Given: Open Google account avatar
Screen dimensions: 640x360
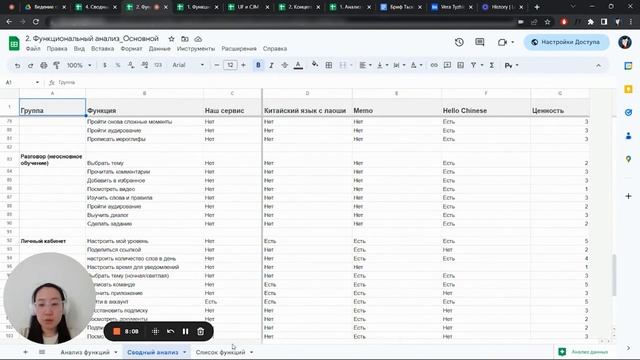Looking at the screenshot, I should (625, 42).
